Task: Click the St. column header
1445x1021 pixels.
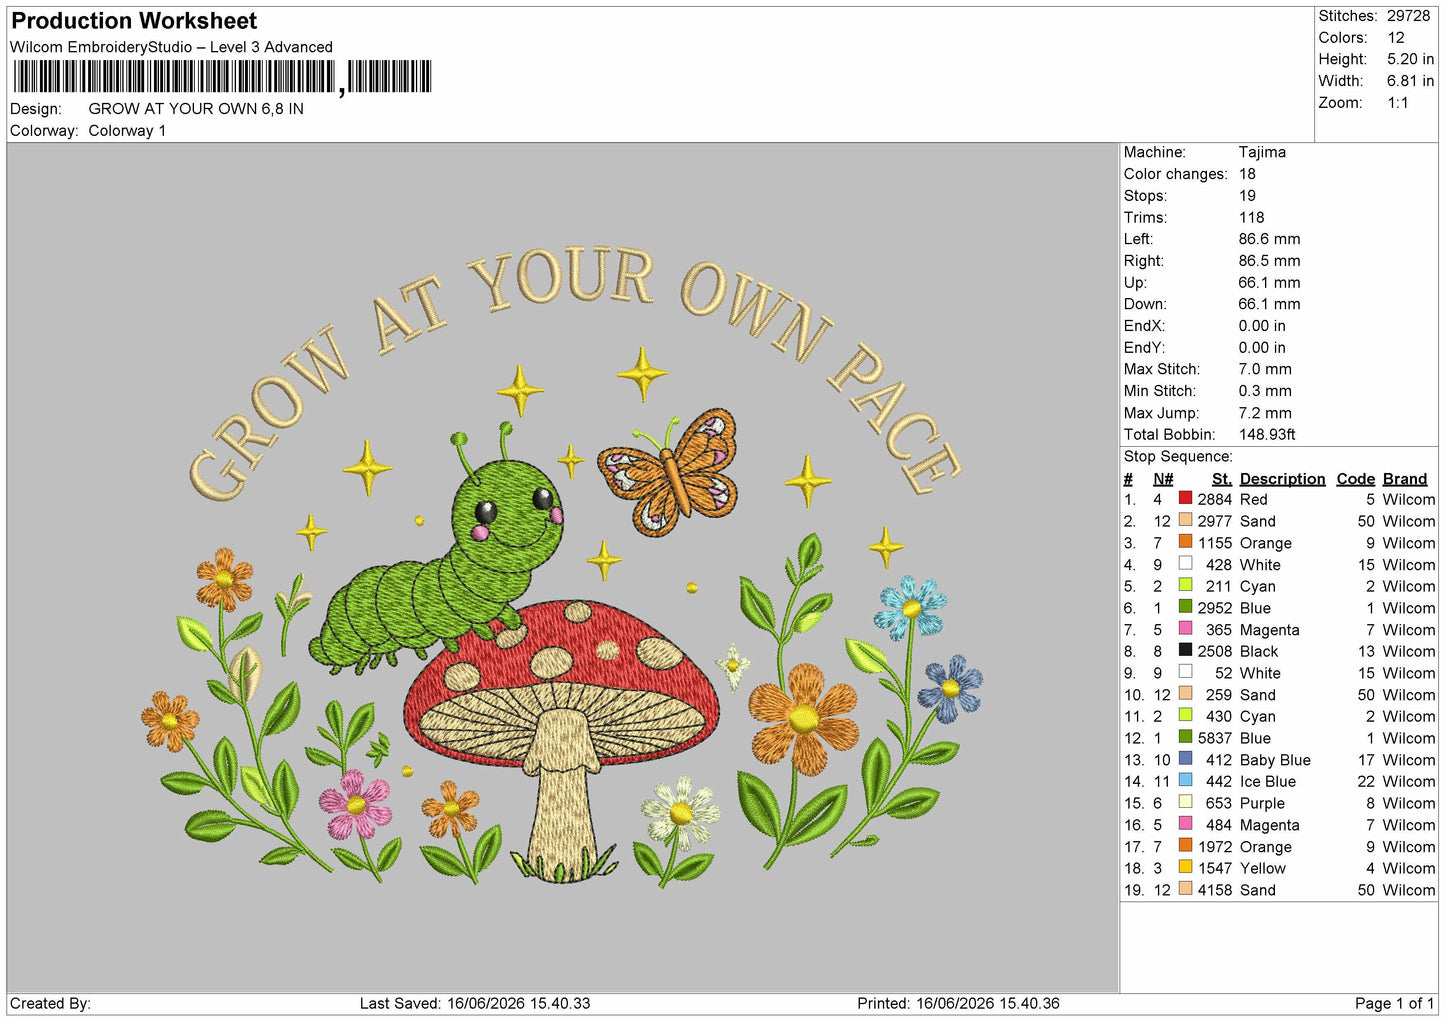Action: [1221, 479]
